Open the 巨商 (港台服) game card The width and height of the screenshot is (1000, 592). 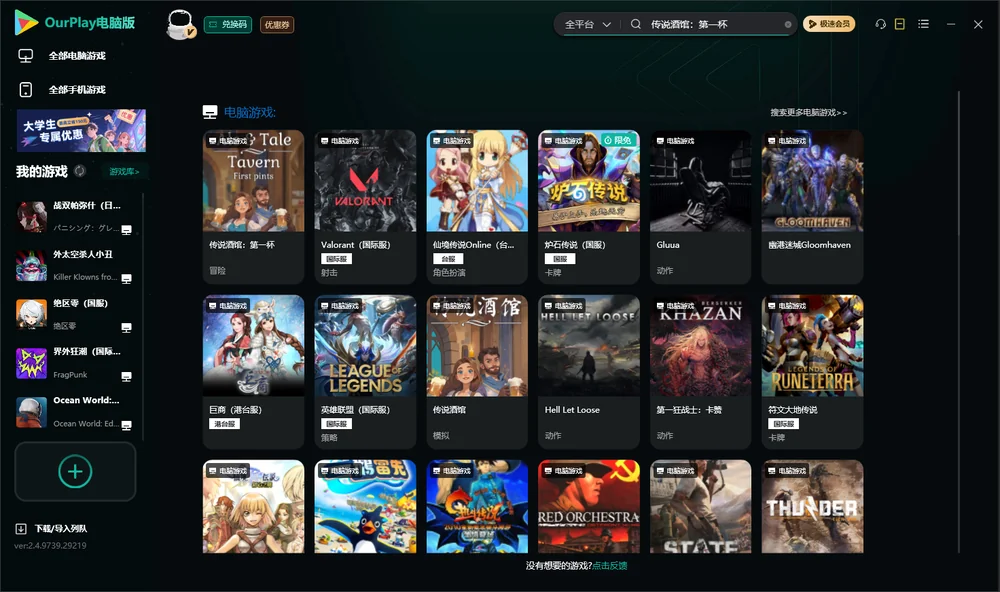[x=253, y=372]
